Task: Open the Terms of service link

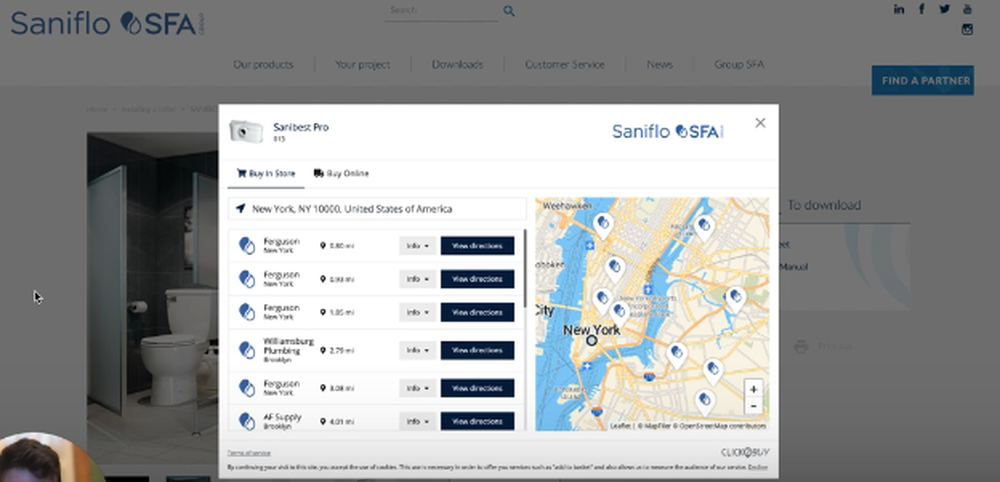Action: 249,453
